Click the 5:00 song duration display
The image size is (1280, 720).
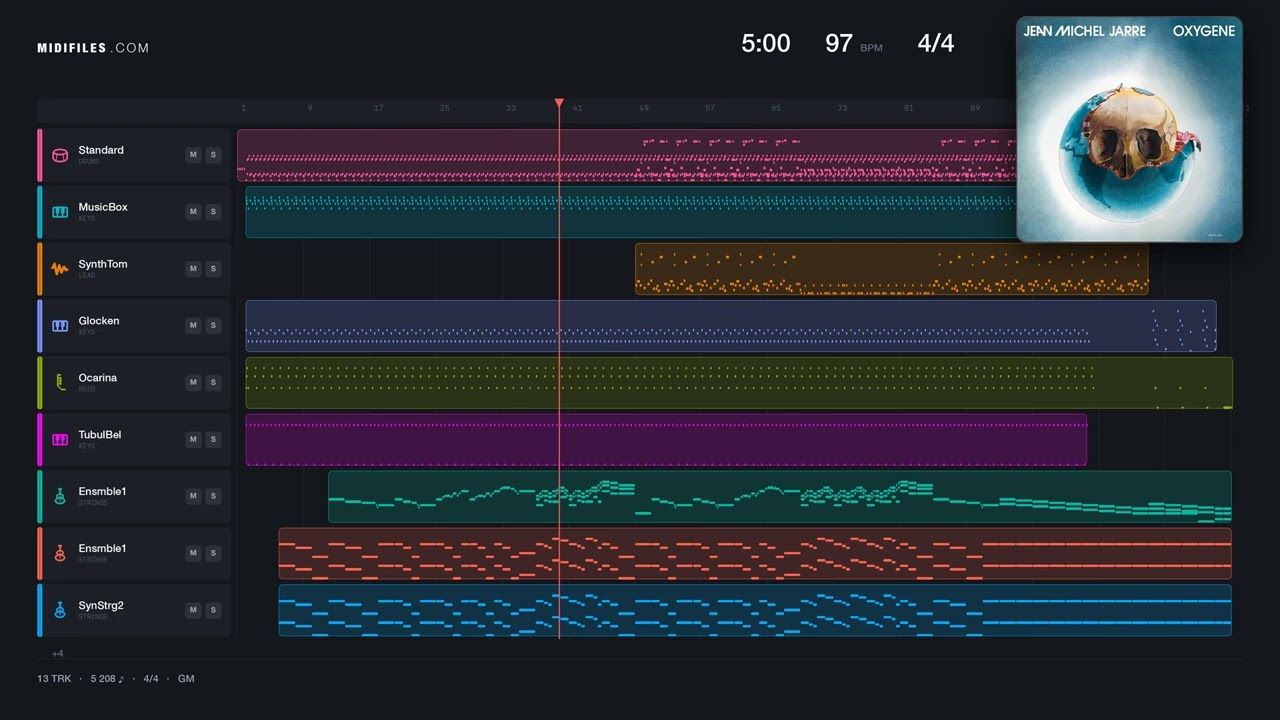(x=766, y=43)
